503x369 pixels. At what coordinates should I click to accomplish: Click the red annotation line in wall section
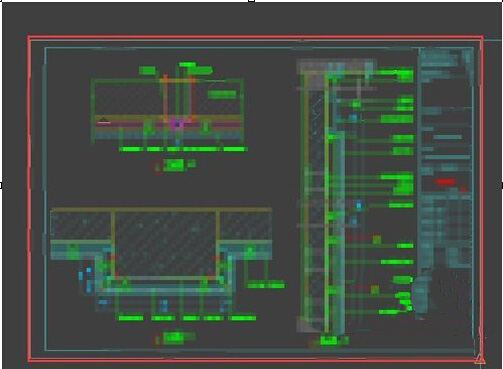359,238
